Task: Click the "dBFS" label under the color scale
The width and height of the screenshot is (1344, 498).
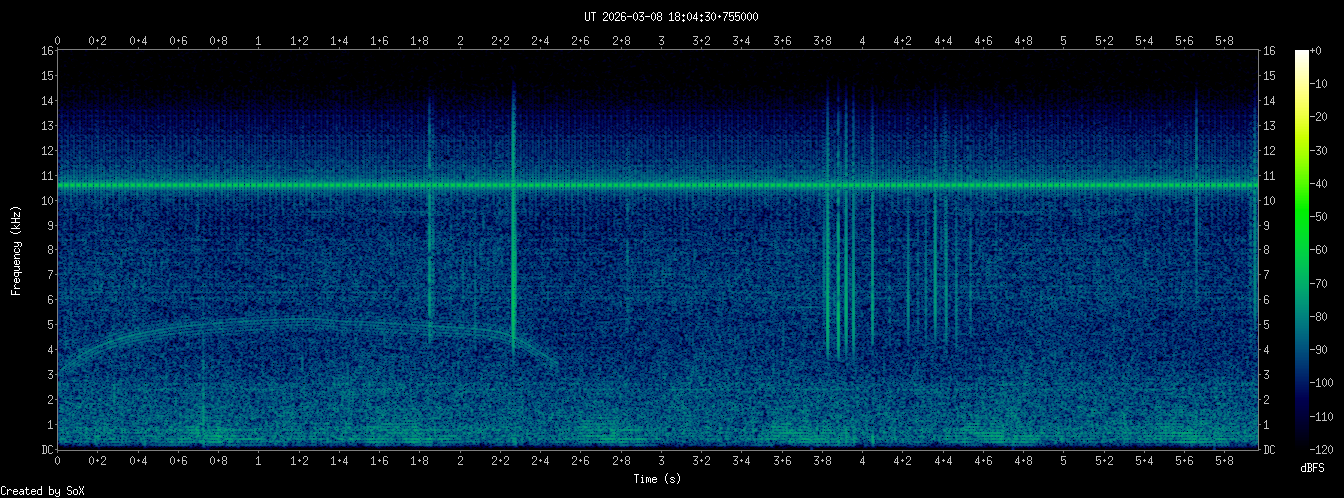Action: pyautogui.click(x=1312, y=468)
